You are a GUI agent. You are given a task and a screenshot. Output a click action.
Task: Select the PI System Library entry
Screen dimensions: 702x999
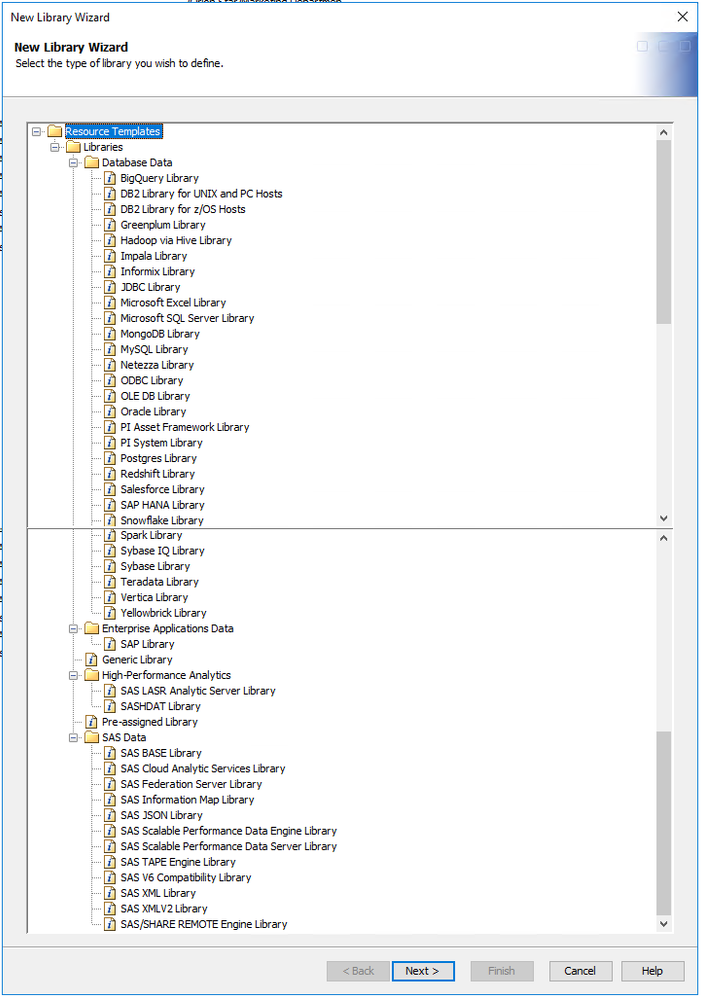pyautogui.click(x=161, y=443)
